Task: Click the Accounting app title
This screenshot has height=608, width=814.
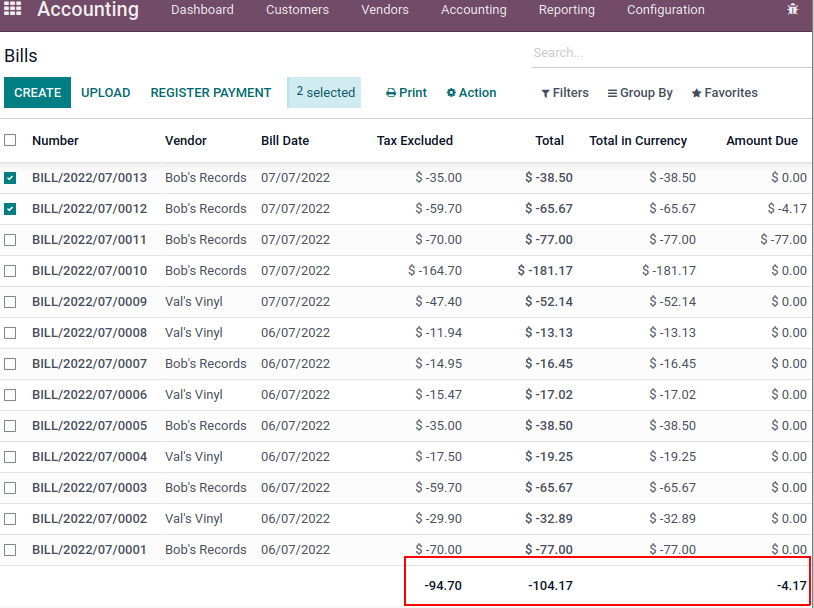Action: (x=88, y=9)
